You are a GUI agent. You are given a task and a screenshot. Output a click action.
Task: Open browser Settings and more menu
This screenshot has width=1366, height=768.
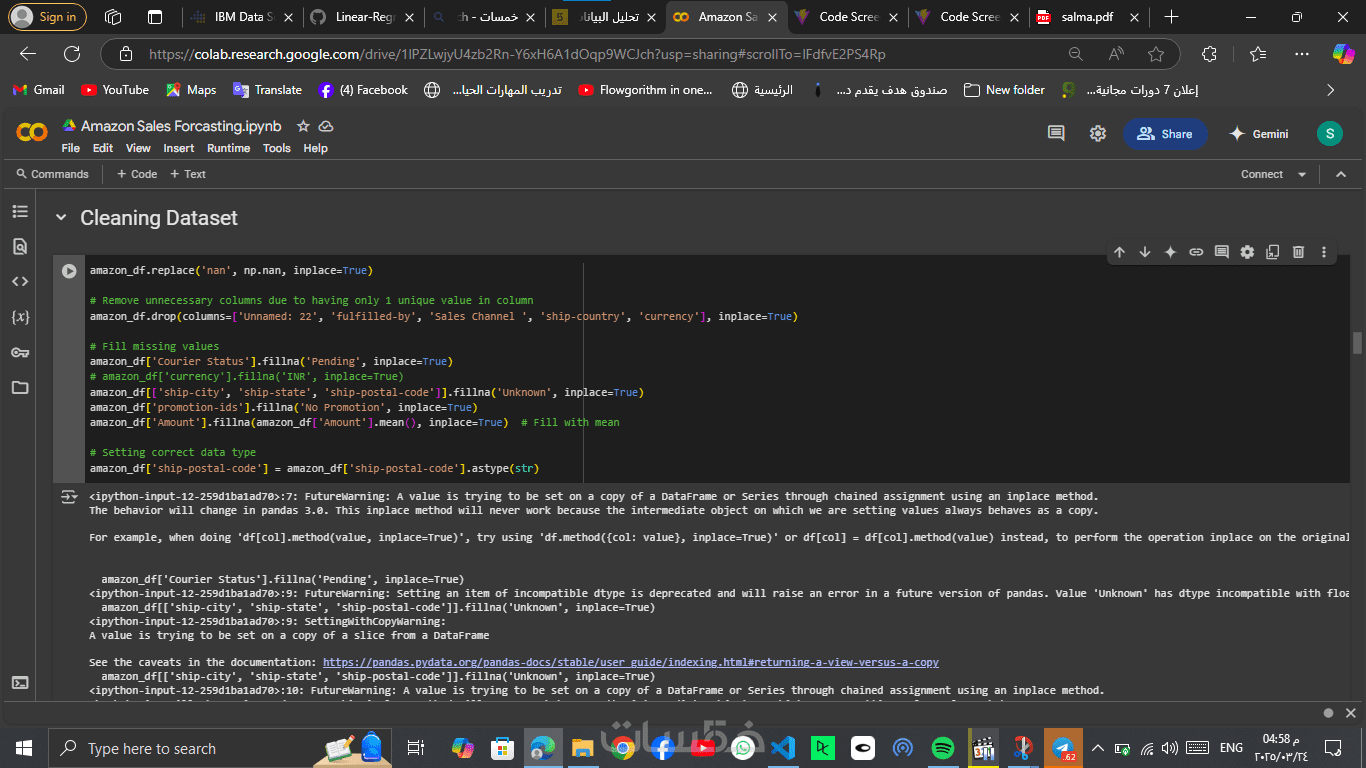click(x=1301, y=54)
